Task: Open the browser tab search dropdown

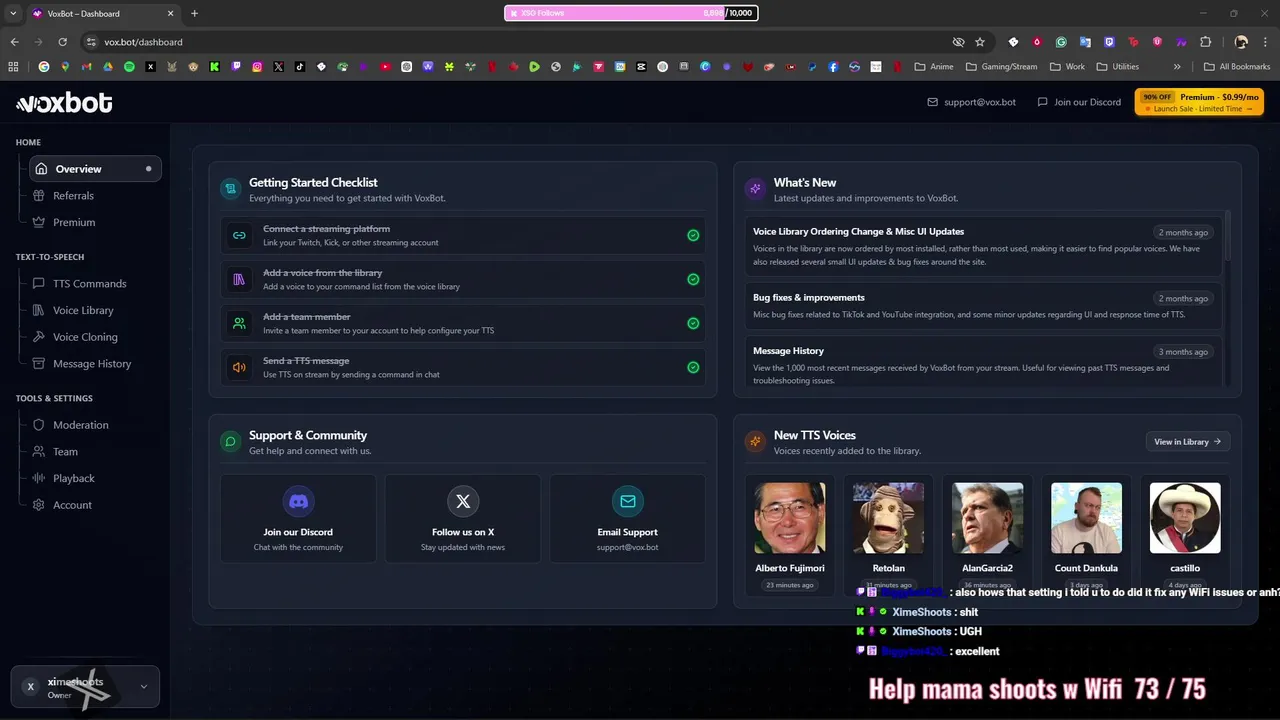Action: click(12, 13)
